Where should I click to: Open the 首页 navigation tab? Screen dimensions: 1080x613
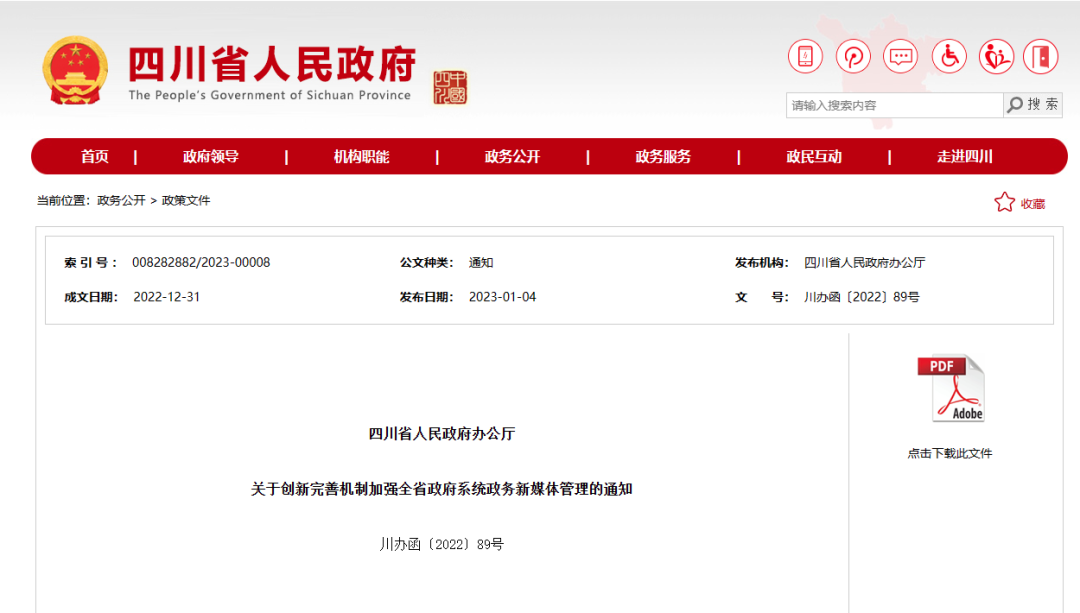click(94, 156)
